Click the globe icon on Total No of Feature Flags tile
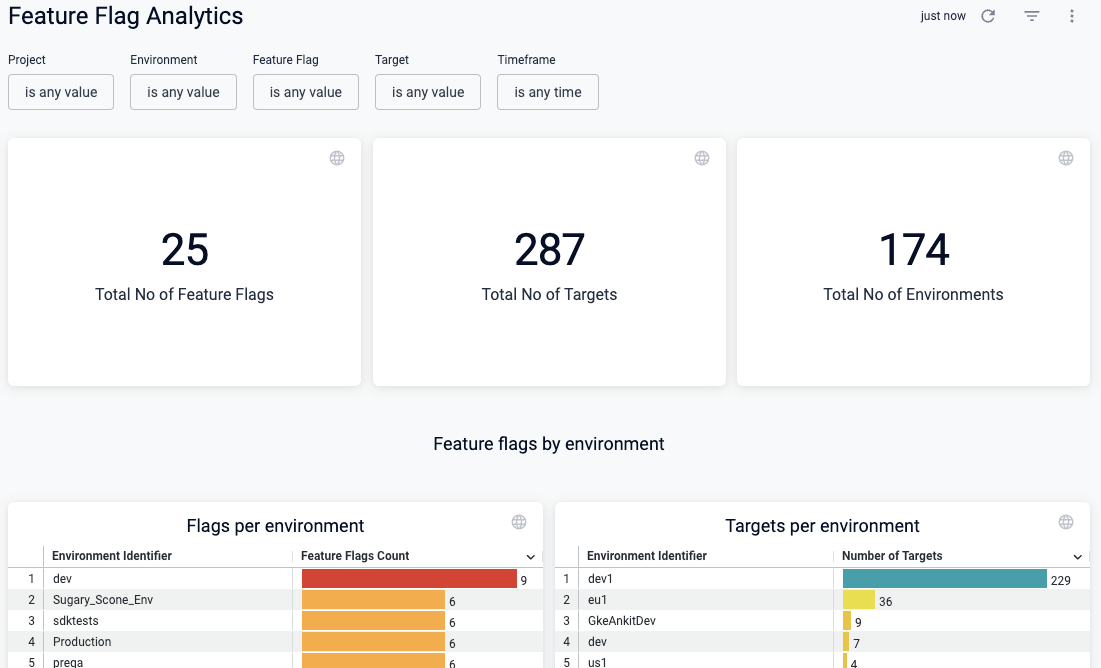Screen dimensions: 1101x668 [x=336, y=157]
